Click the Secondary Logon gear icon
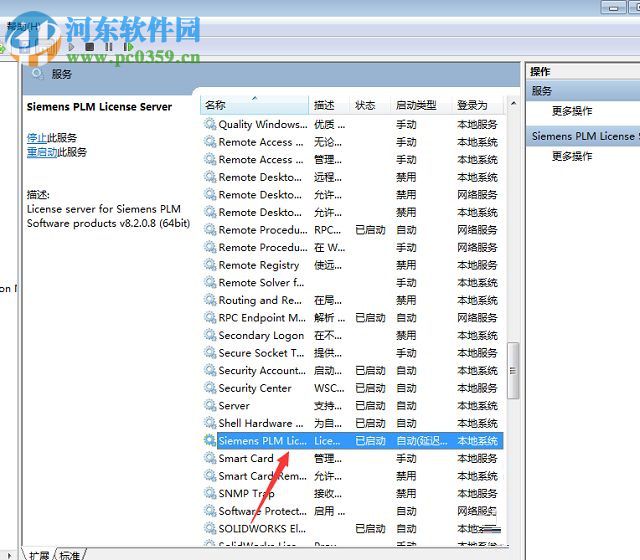The image size is (640, 560). 210,335
